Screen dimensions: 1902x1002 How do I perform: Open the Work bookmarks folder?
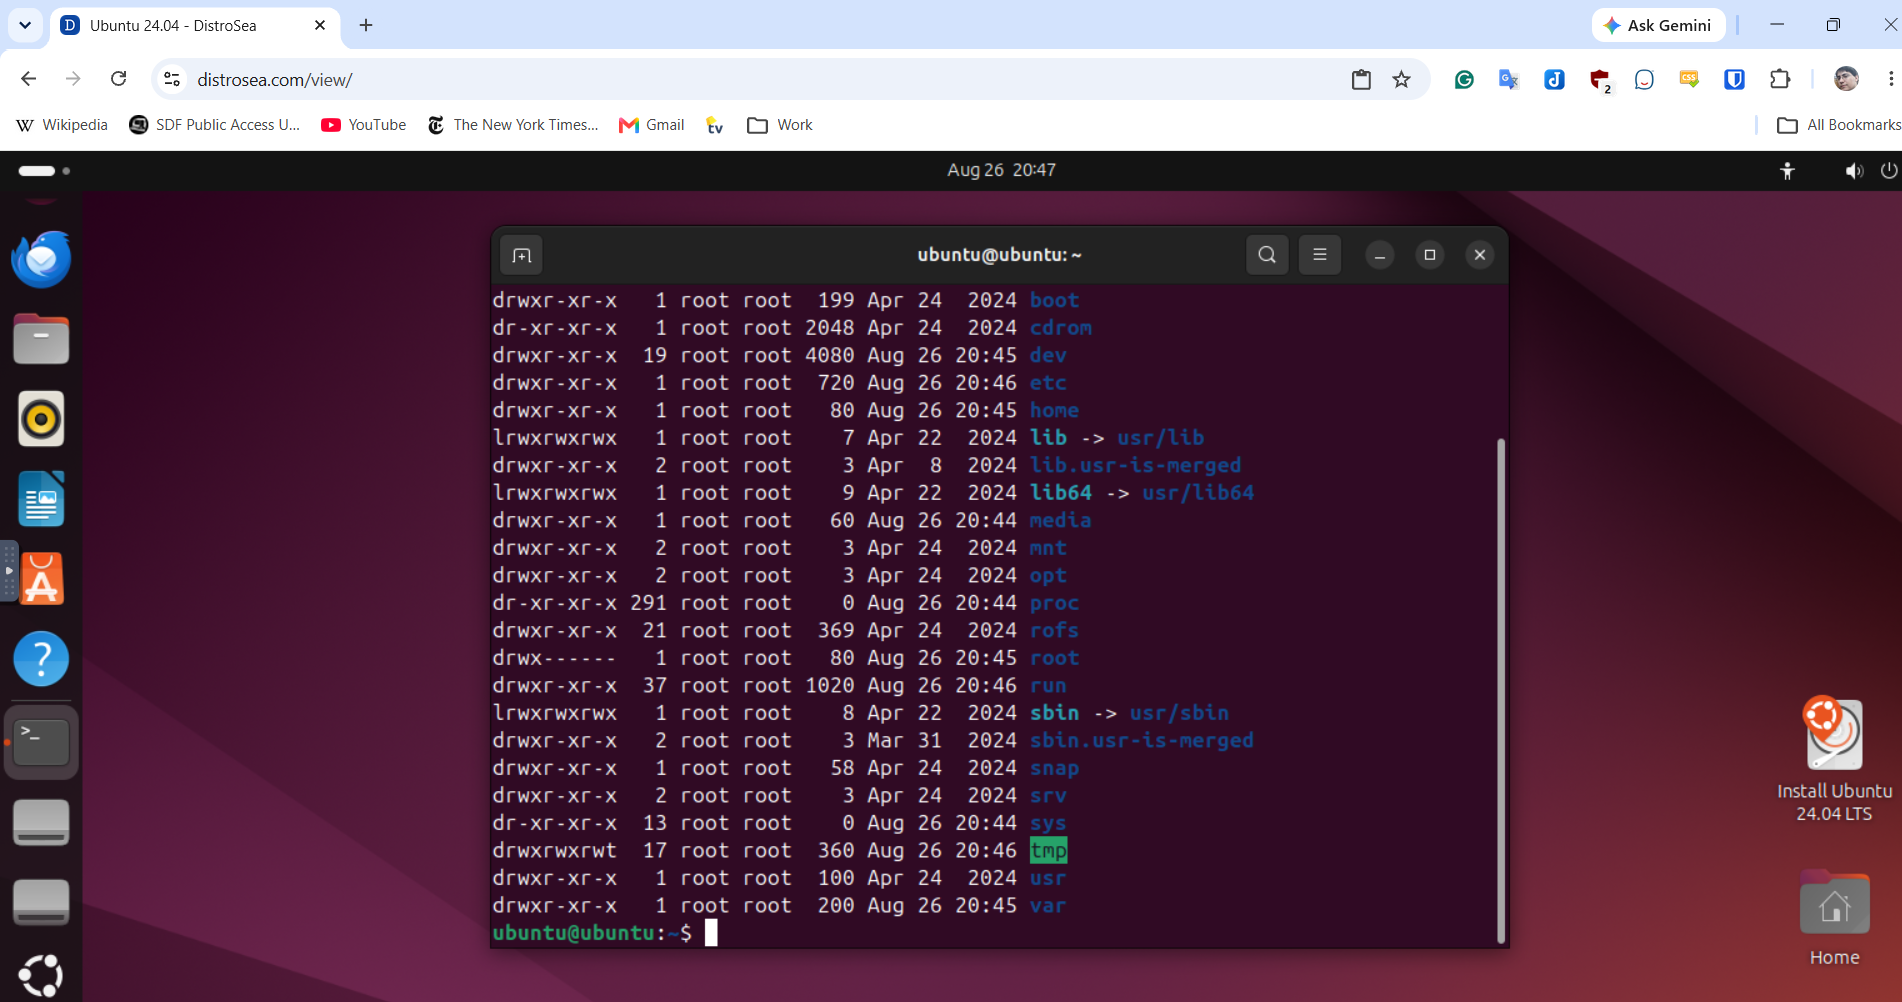780,125
